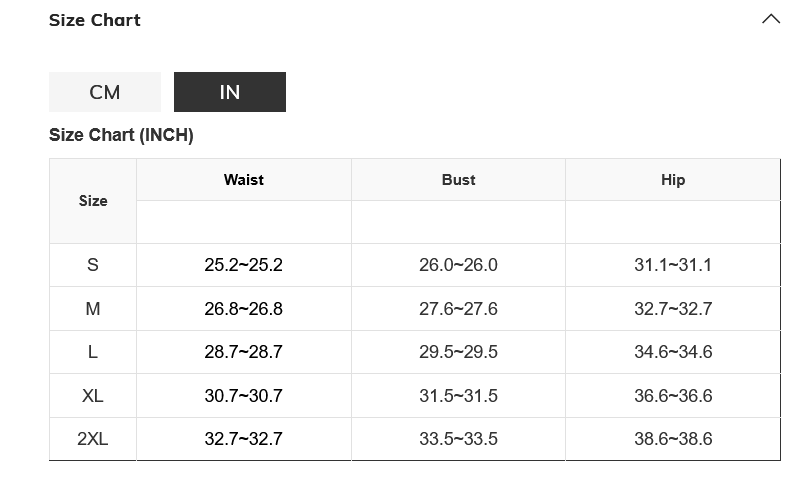The image size is (800, 480).
Task: Click the 25.2~25.2 waist value for S
Action: coord(244,265)
